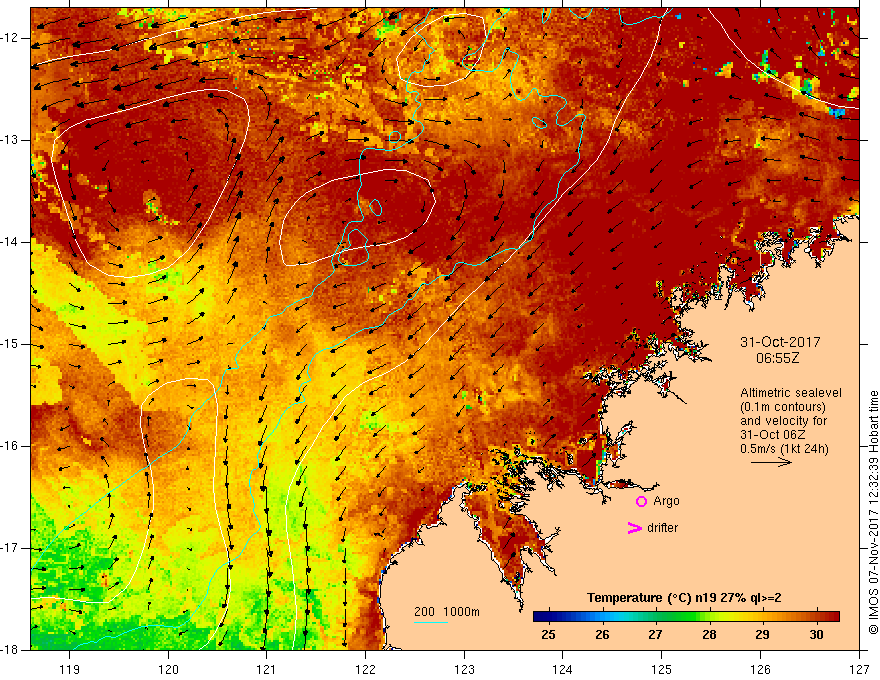Click the 'Temperature (°C) n19 27% ql>=2' title
This screenshot has width=880, height=680.
[684, 598]
